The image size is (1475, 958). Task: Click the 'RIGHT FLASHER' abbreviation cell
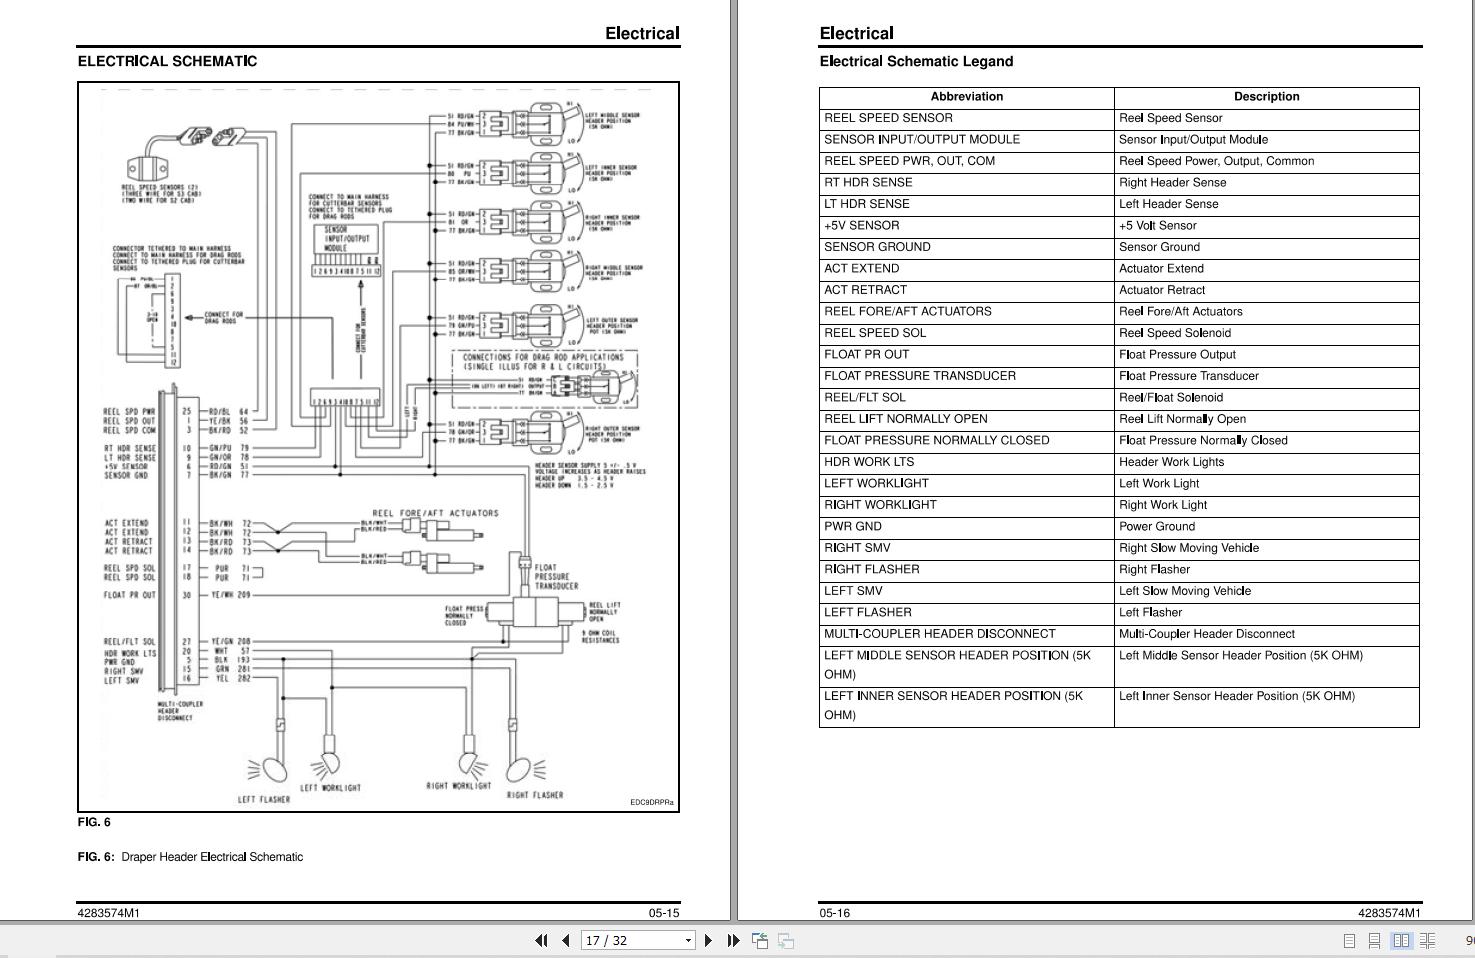(x=967, y=570)
